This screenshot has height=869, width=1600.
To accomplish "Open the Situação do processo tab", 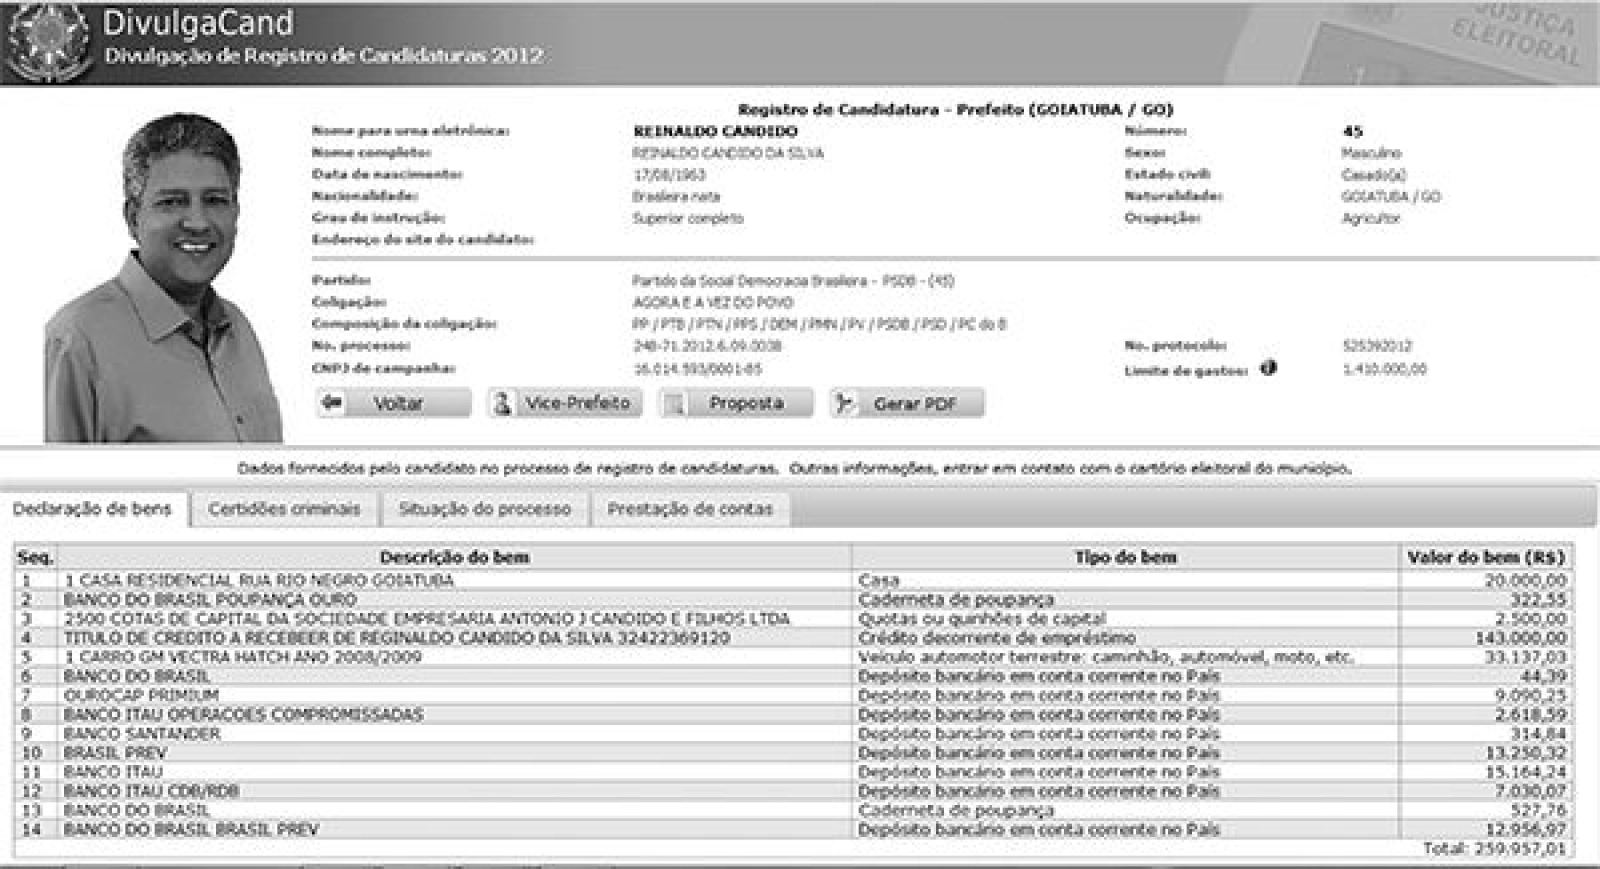I will click(485, 509).
